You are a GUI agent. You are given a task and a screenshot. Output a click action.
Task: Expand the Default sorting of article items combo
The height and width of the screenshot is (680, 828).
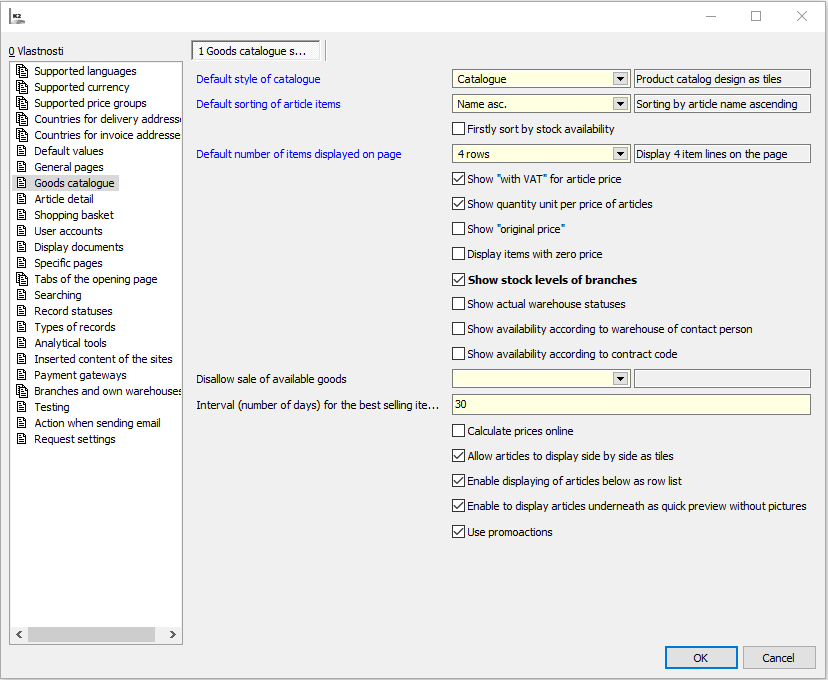(620, 104)
